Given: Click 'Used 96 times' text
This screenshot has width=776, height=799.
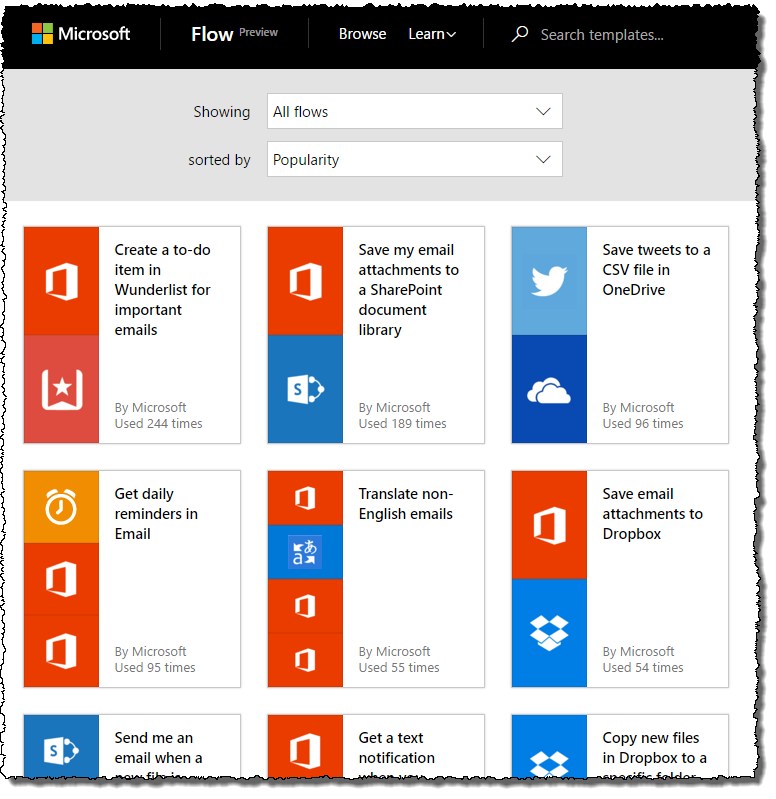Looking at the screenshot, I should click(x=643, y=423).
